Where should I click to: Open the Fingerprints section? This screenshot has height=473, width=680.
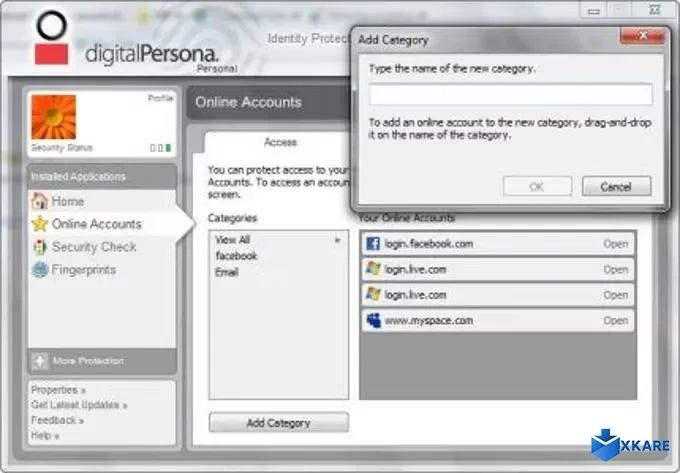[x=84, y=270]
